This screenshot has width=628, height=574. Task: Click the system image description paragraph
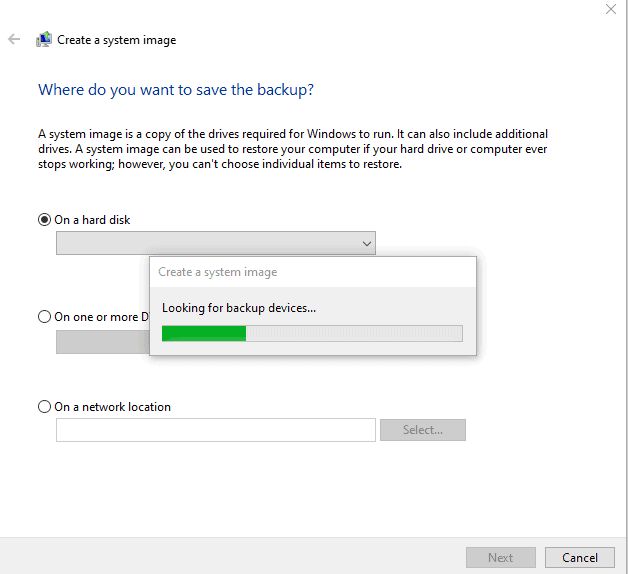(293, 149)
